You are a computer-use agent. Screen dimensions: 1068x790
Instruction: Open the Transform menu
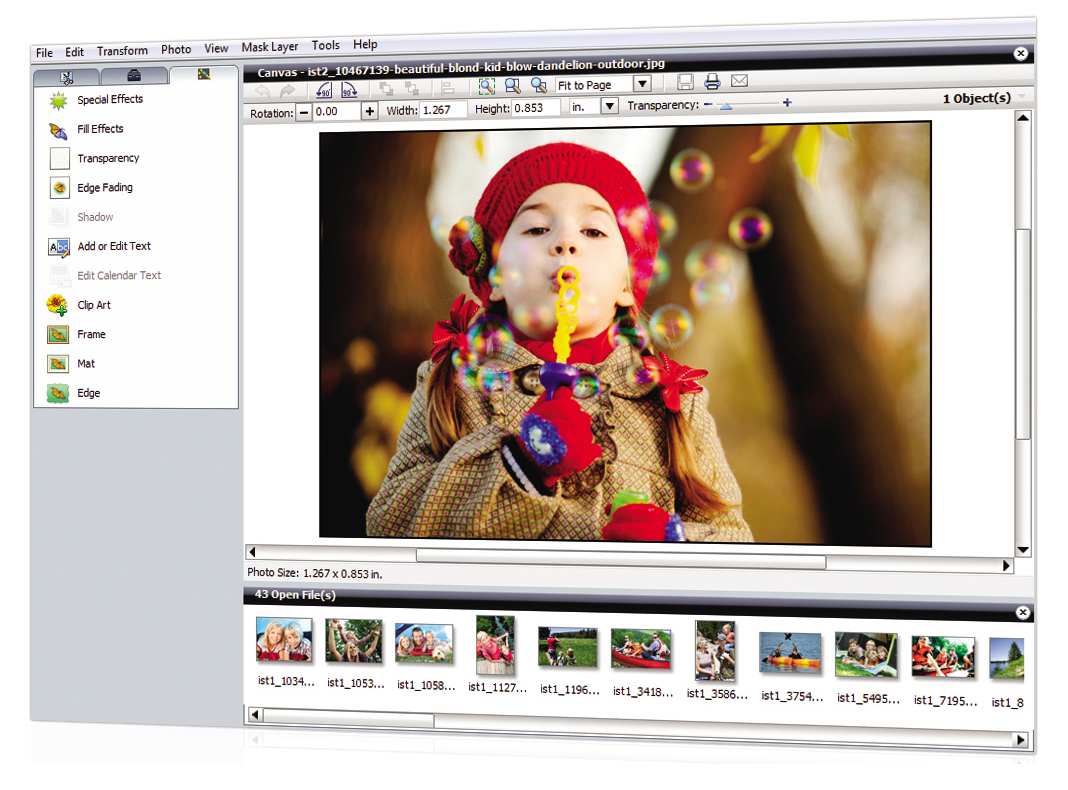click(x=122, y=51)
